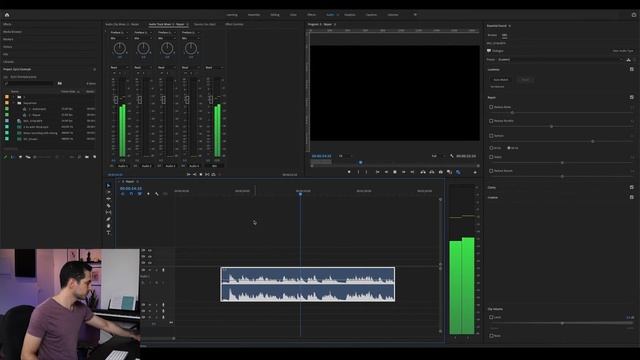This screenshot has width=640, height=360.
Task: Expand the Loudness section
Action: coord(493,69)
